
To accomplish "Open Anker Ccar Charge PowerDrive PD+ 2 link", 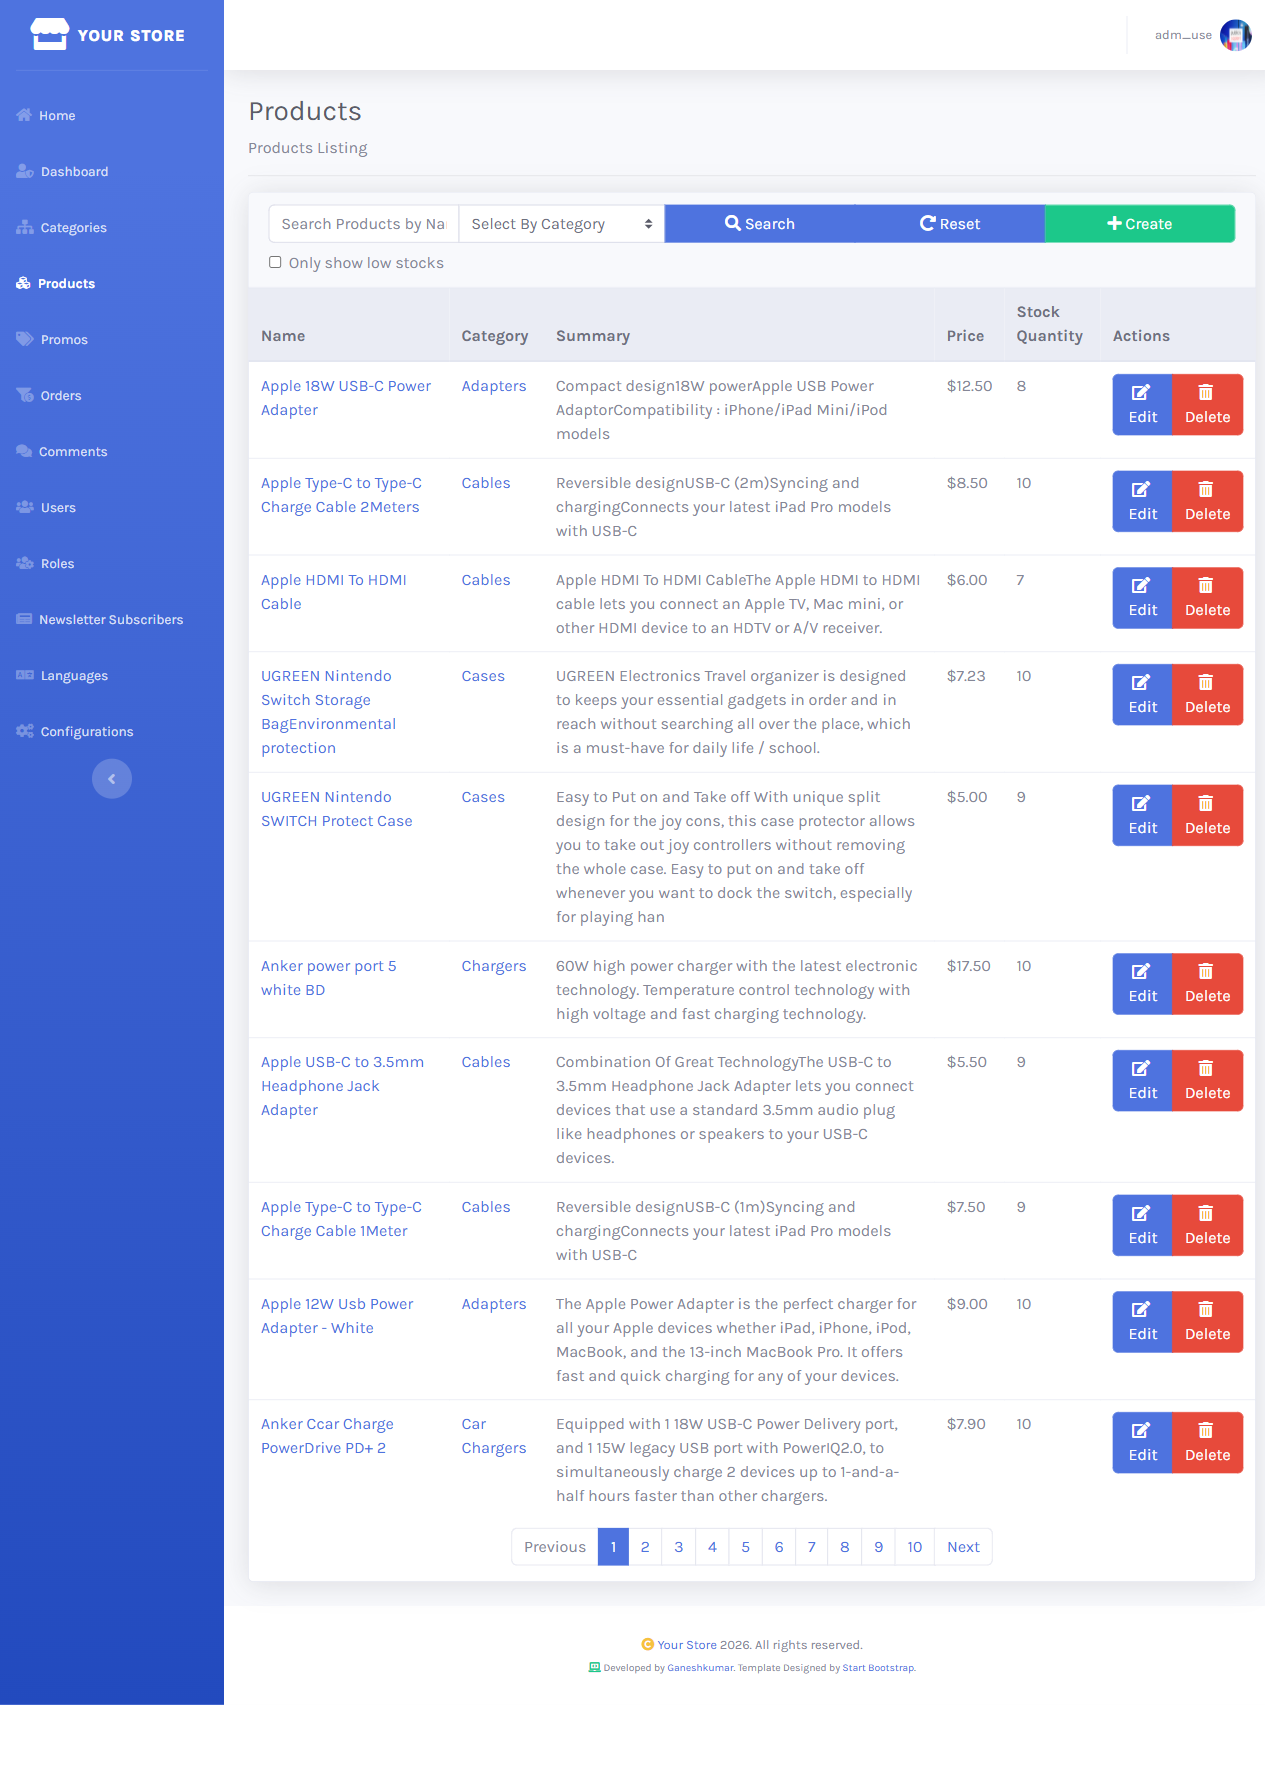I will [327, 1436].
